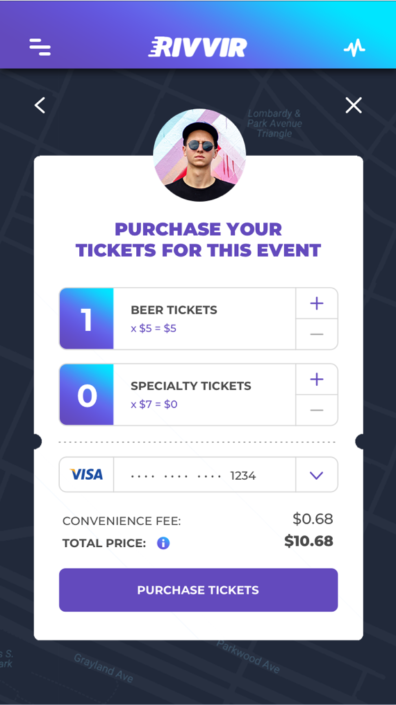Screen dimensions: 396x705
Task: Close the ticket purchase dialog
Action: [x=353, y=106]
